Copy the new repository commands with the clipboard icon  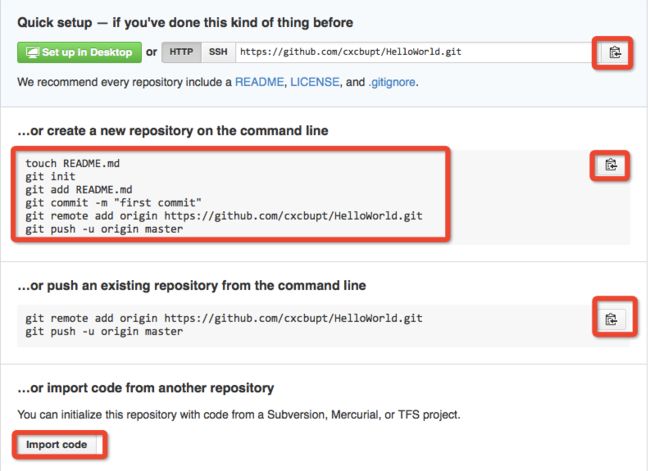pyautogui.click(x=611, y=165)
